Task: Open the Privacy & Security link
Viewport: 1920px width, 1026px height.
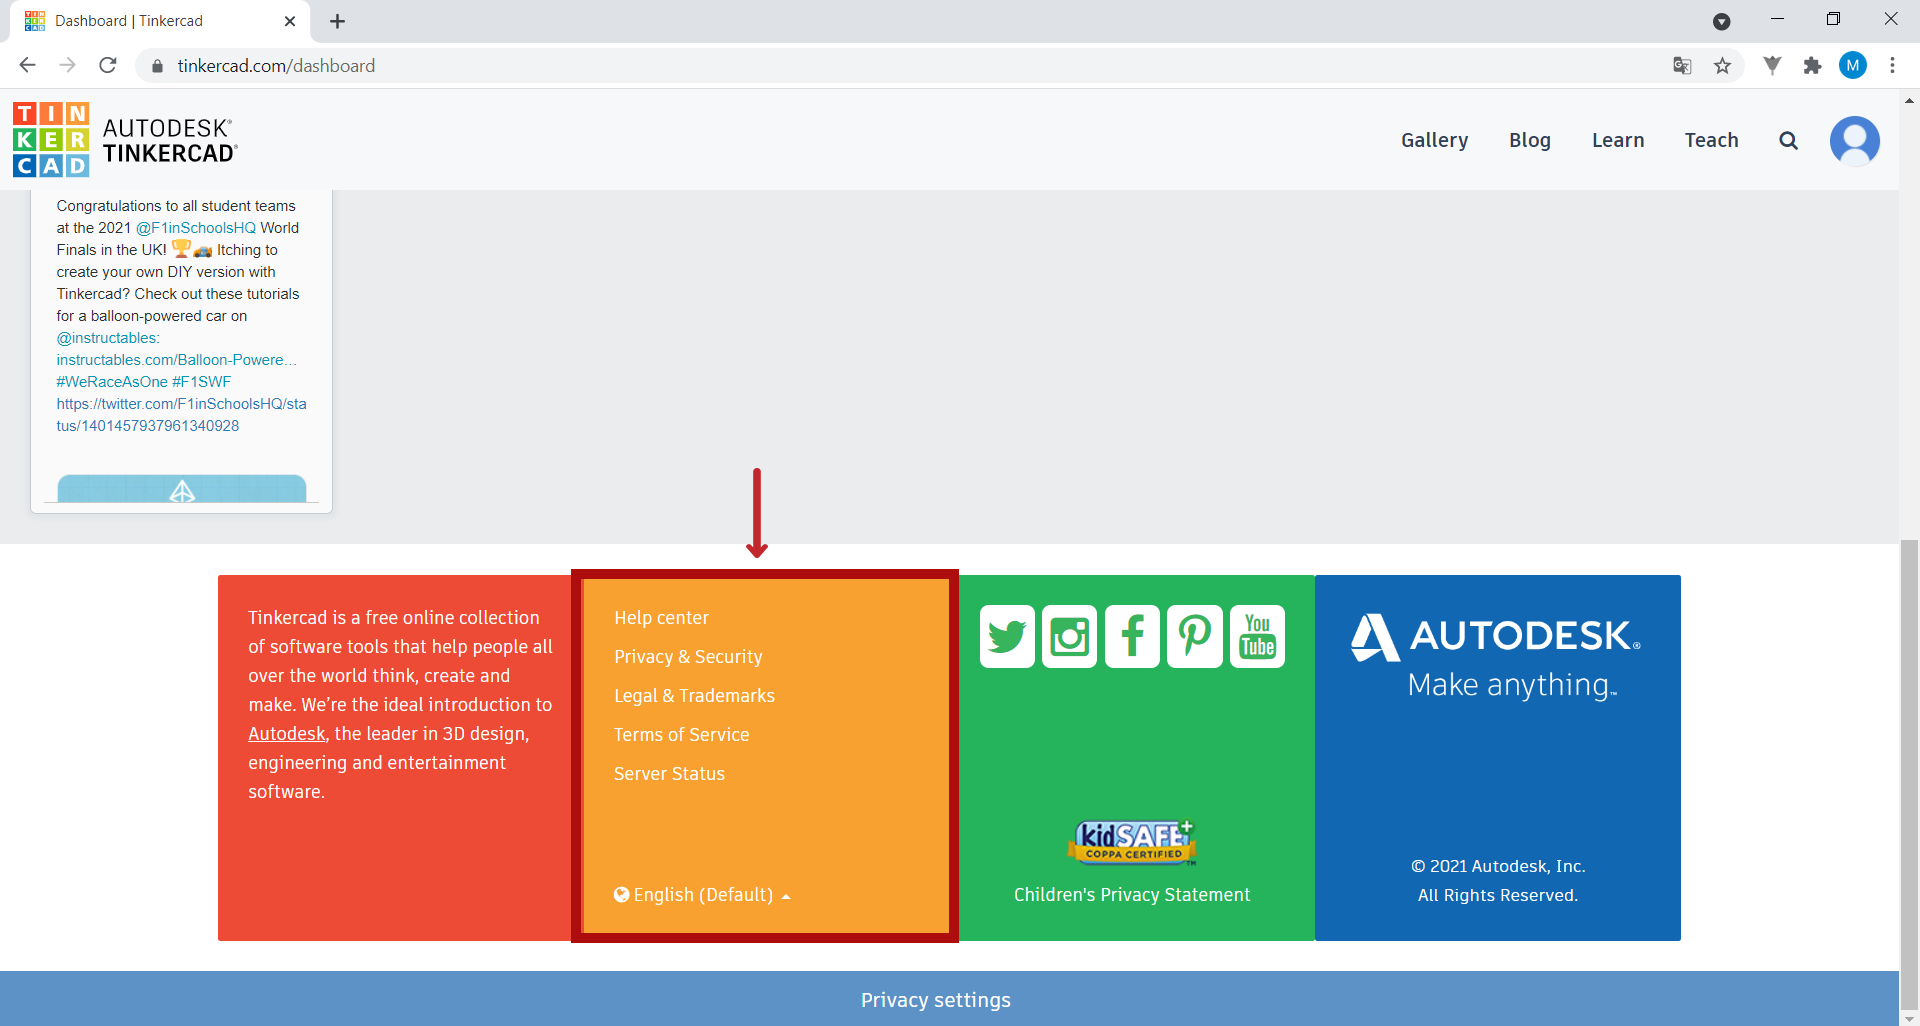Action: (688, 657)
